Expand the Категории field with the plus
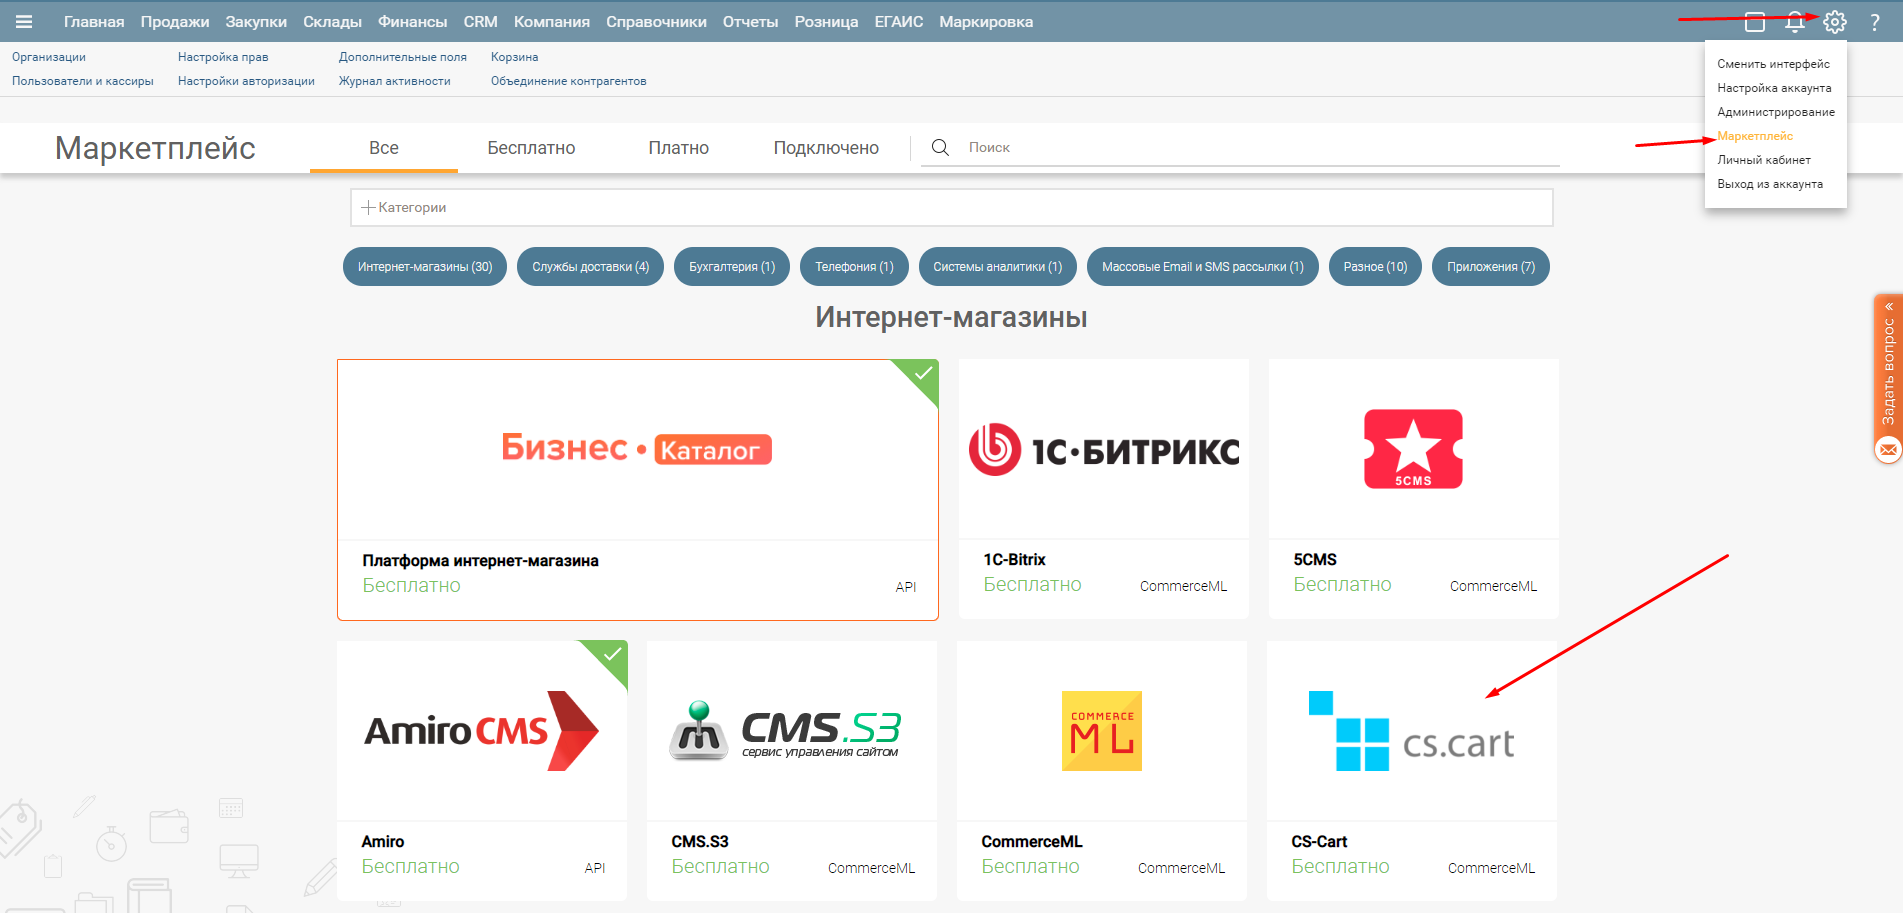1903x913 pixels. pyautogui.click(x=951, y=207)
